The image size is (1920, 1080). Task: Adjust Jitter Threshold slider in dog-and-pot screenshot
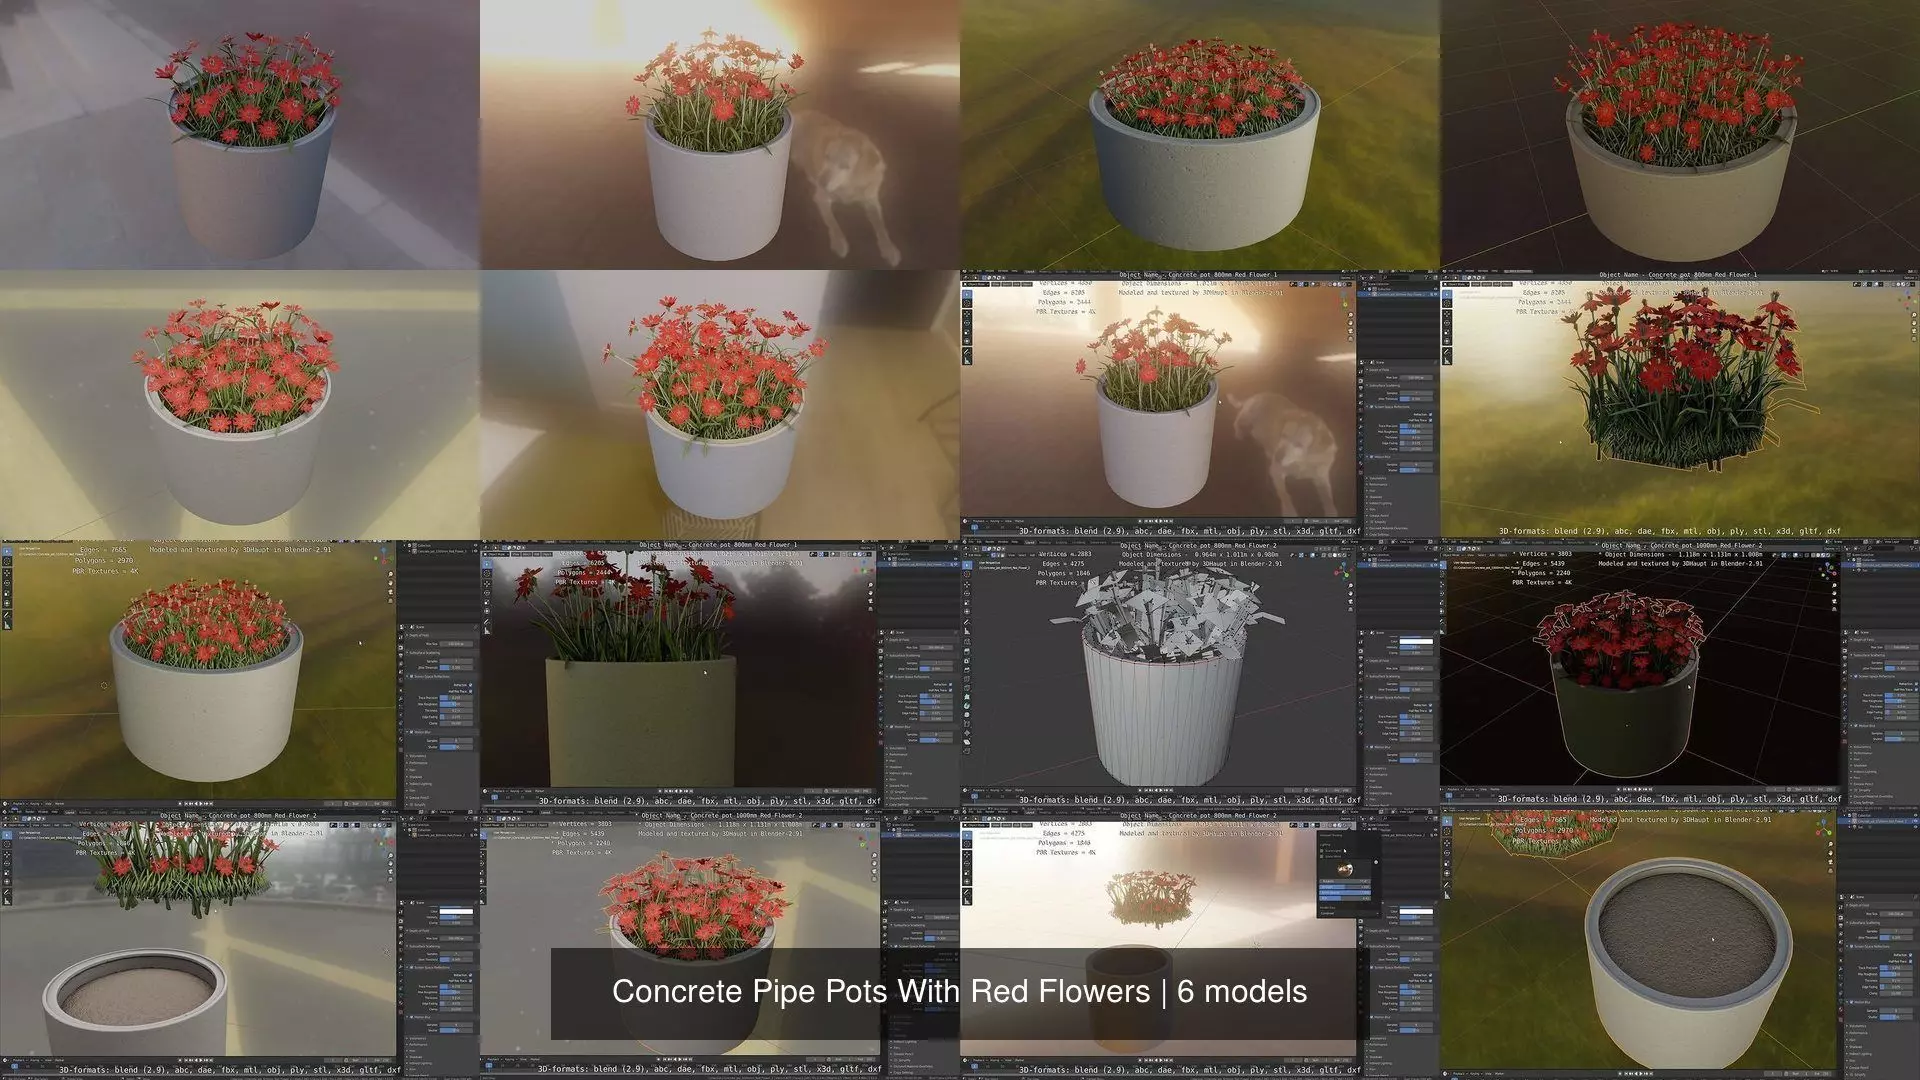point(1416,399)
